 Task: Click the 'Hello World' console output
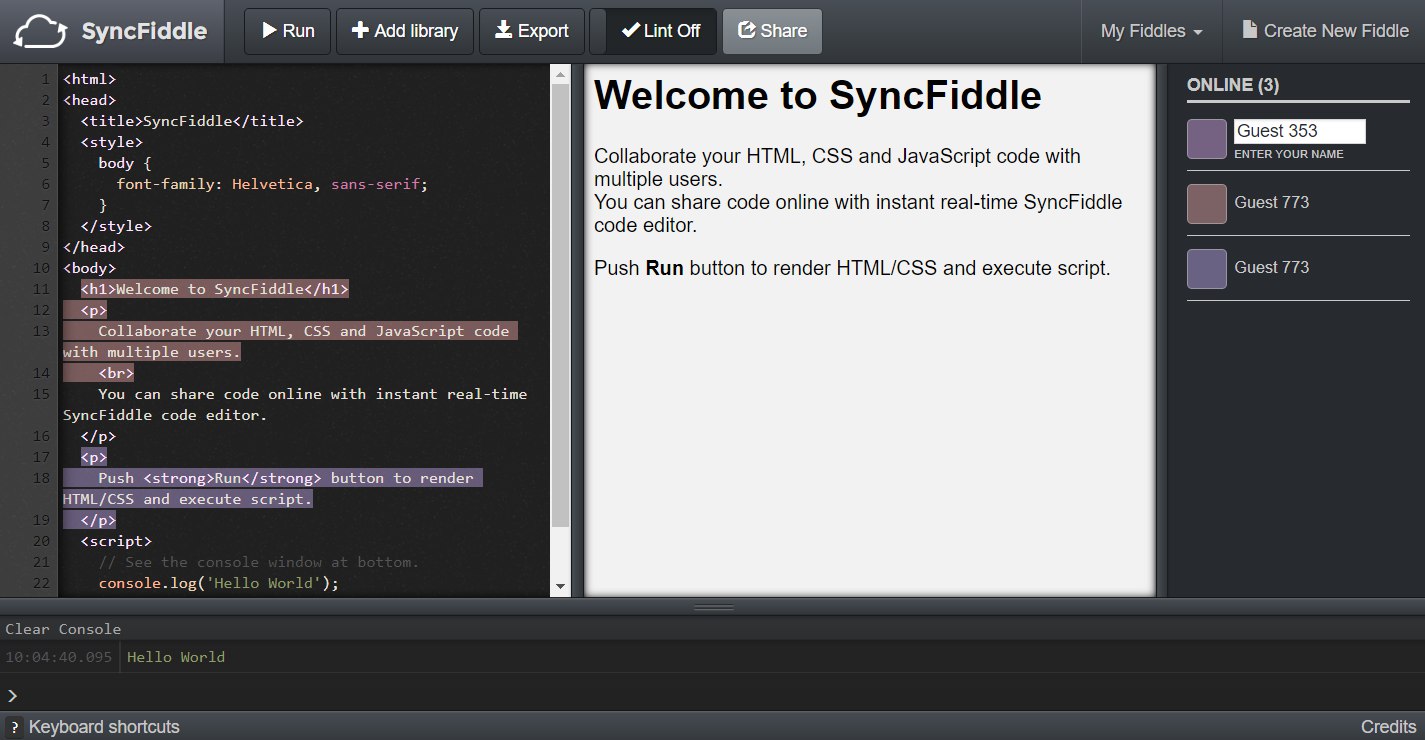tap(176, 657)
